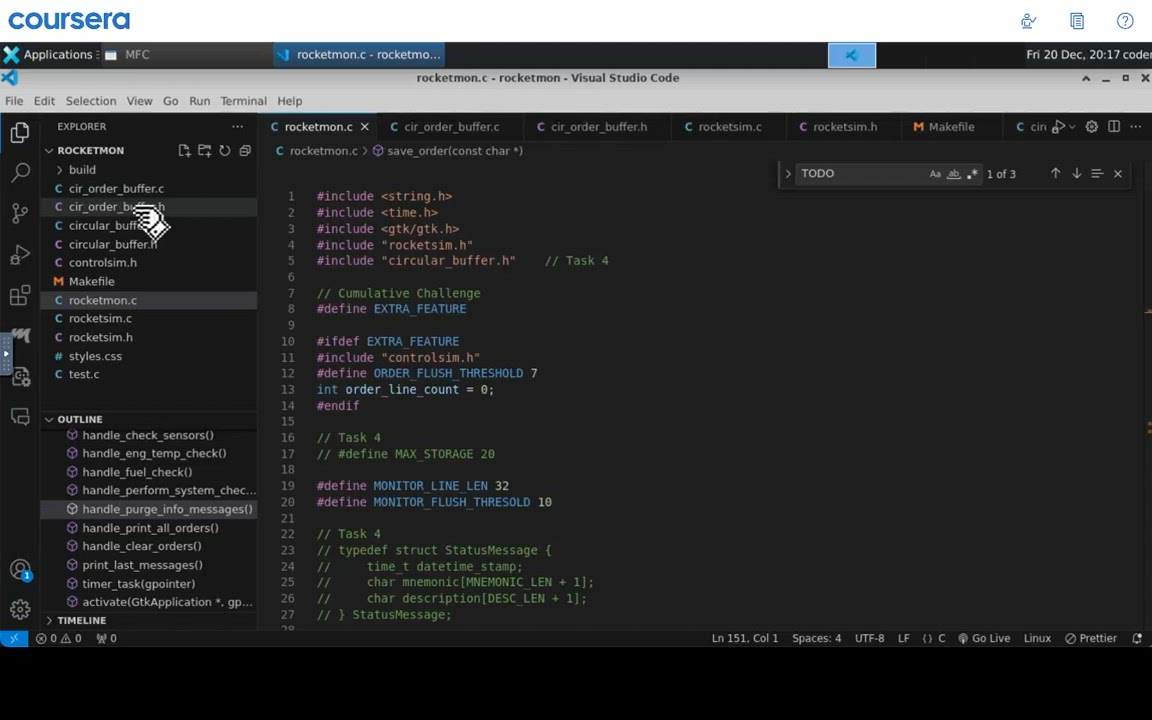Open the Run and Debug view

tap(20, 255)
